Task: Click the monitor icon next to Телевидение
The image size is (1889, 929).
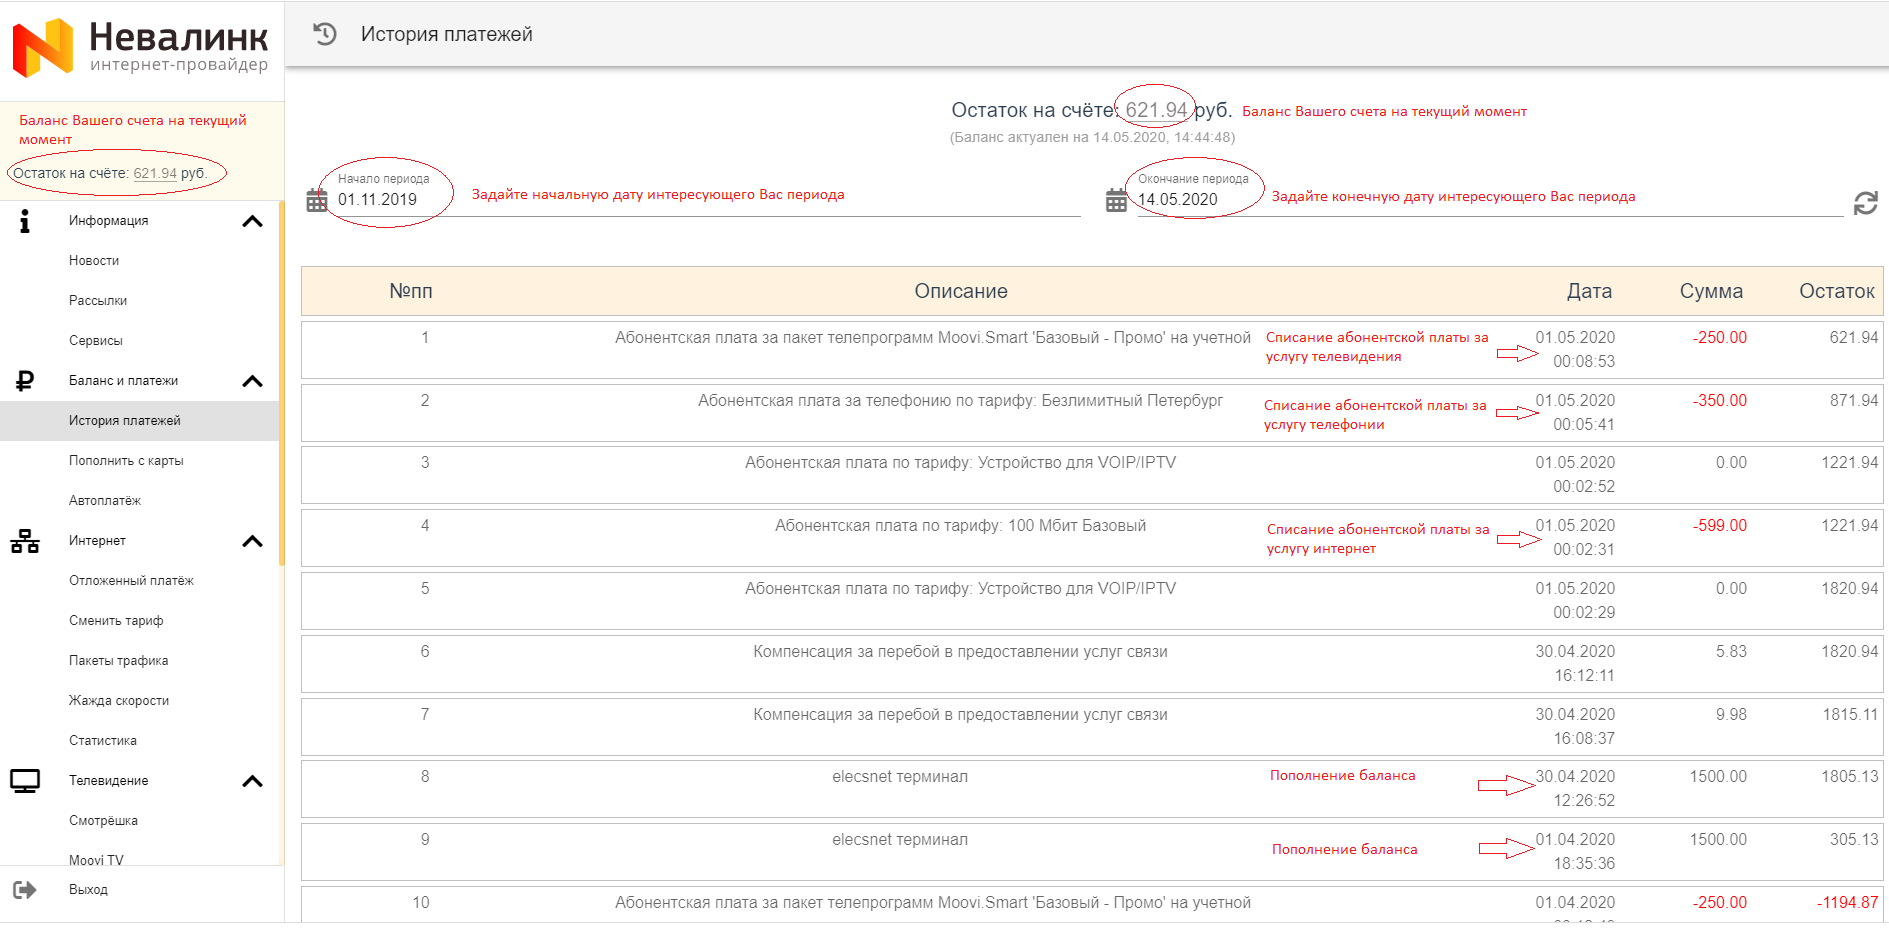Action: click(x=25, y=781)
